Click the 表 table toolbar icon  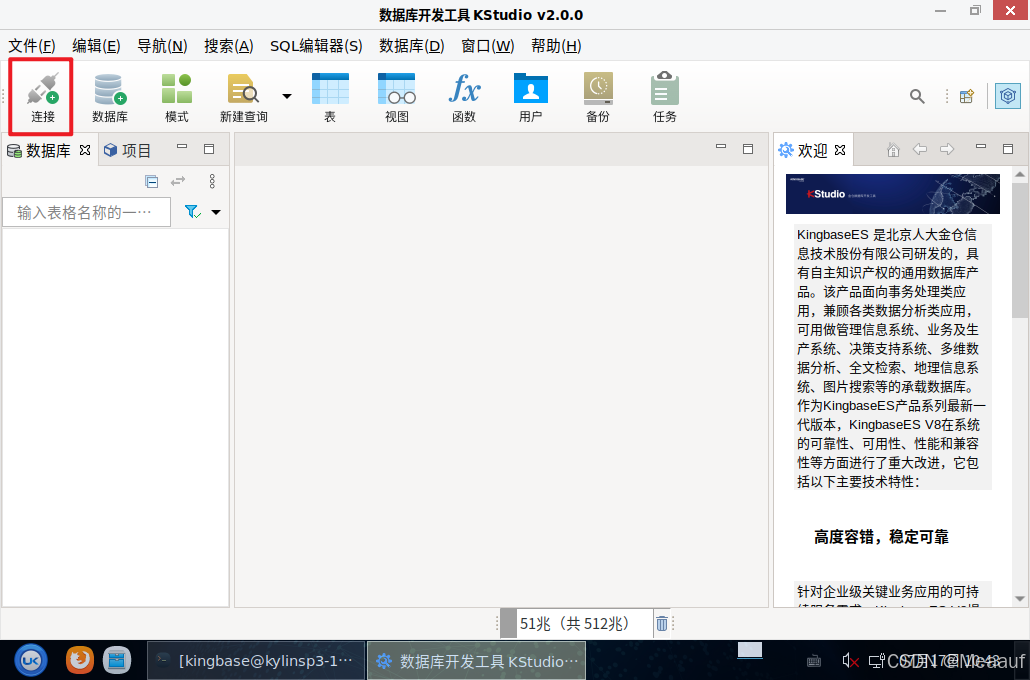point(330,97)
